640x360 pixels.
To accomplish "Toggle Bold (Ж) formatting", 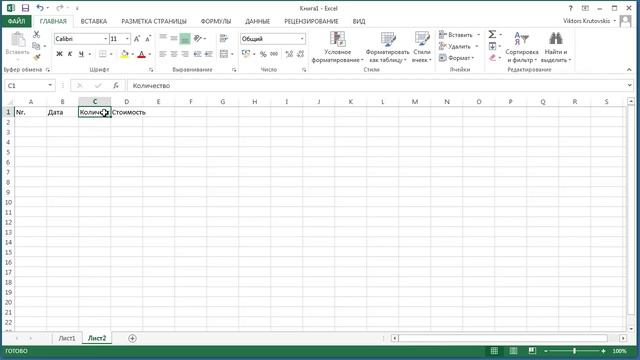I will tap(59, 54).
